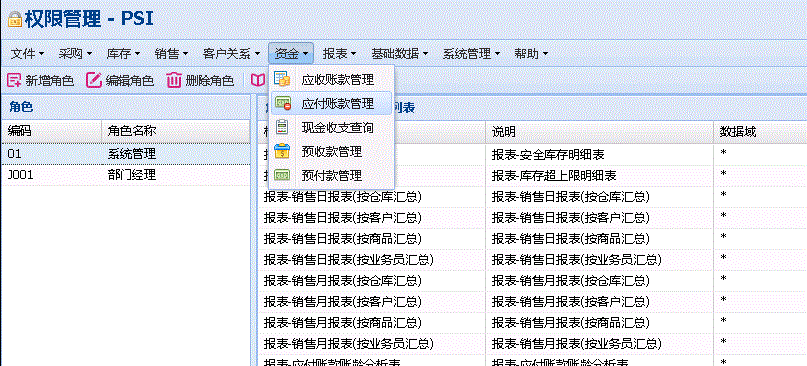Click the 说明 column header
The image size is (807, 366).
599,132
